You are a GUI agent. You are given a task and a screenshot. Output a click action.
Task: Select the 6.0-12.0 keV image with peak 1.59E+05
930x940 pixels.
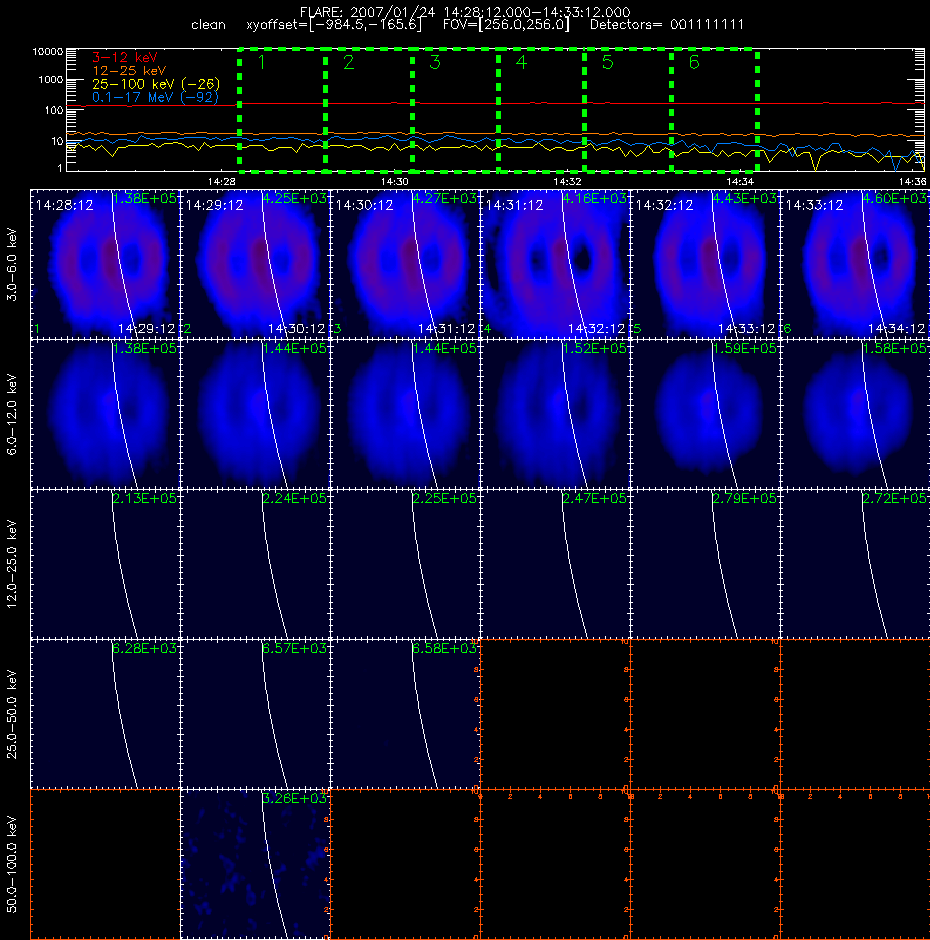tap(705, 414)
